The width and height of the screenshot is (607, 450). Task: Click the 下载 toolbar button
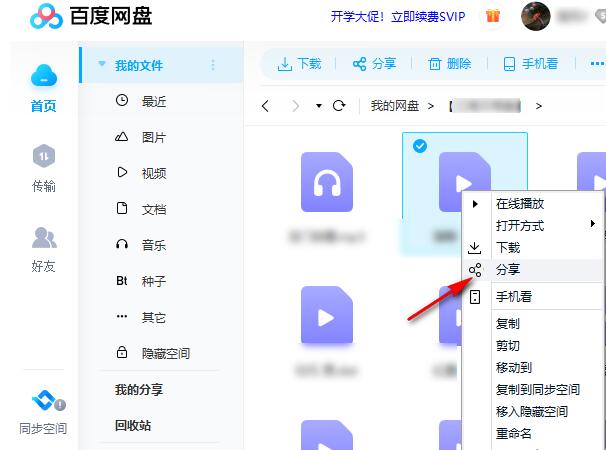pos(300,64)
